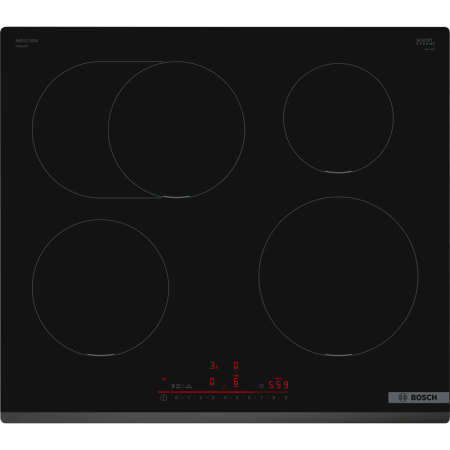Click the large bottom-right cooking zone
The image size is (450, 450).
pyautogui.click(x=338, y=276)
